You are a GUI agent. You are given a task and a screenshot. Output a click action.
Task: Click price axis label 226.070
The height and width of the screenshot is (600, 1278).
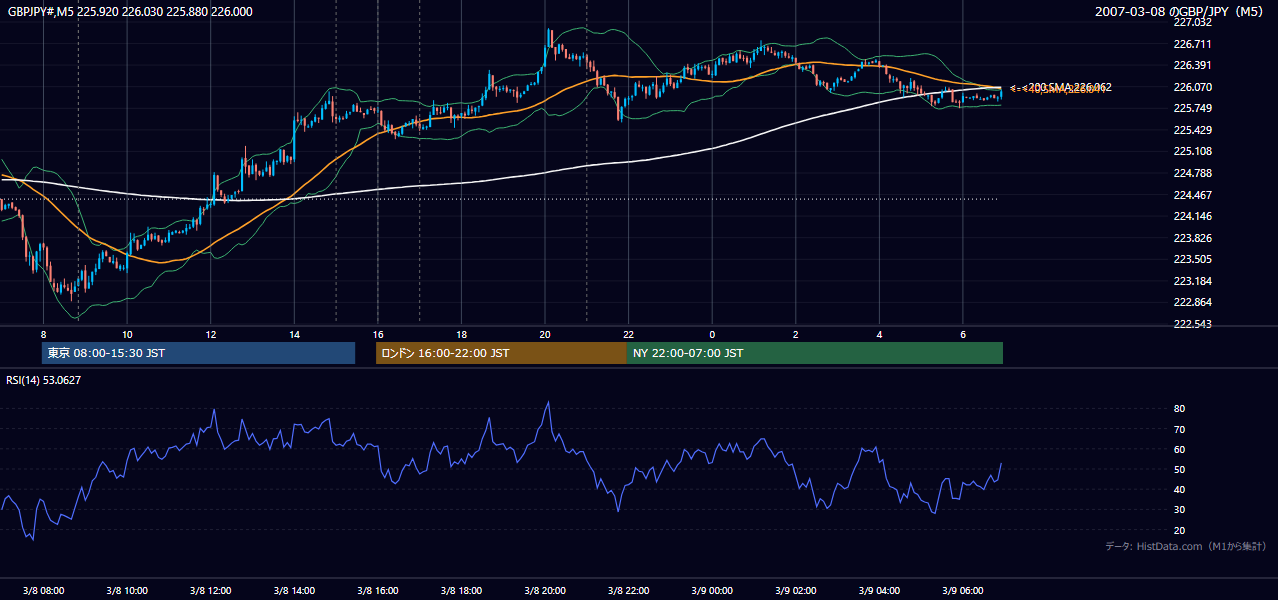(1191, 87)
